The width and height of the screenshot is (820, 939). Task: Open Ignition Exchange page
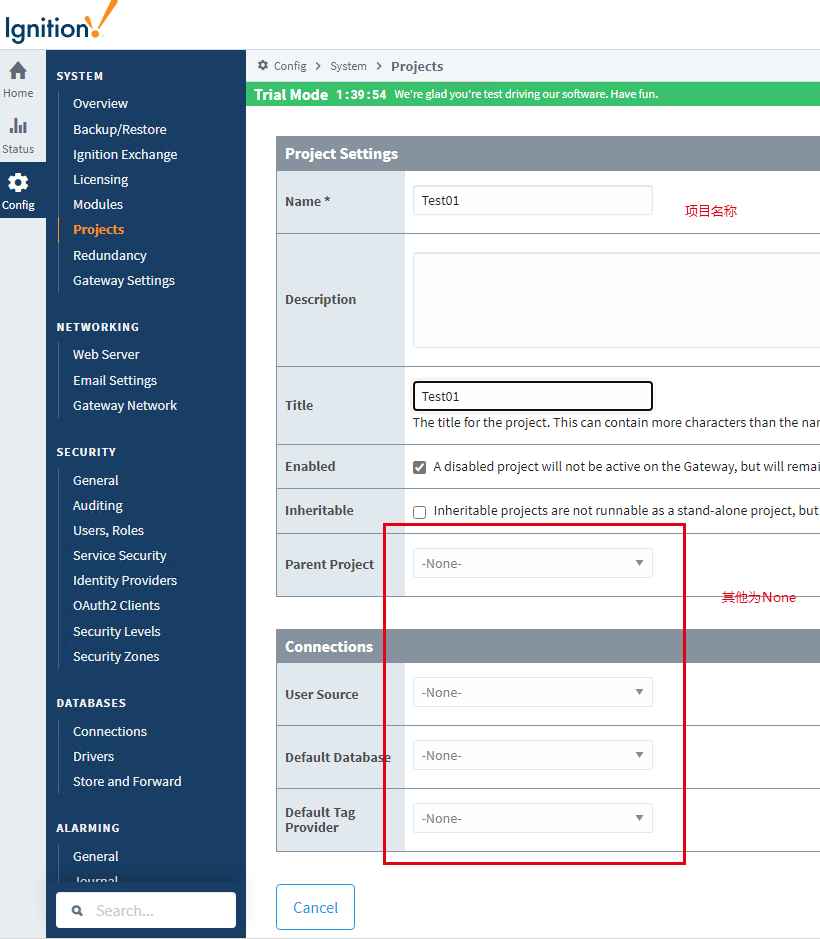click(125, 155)
